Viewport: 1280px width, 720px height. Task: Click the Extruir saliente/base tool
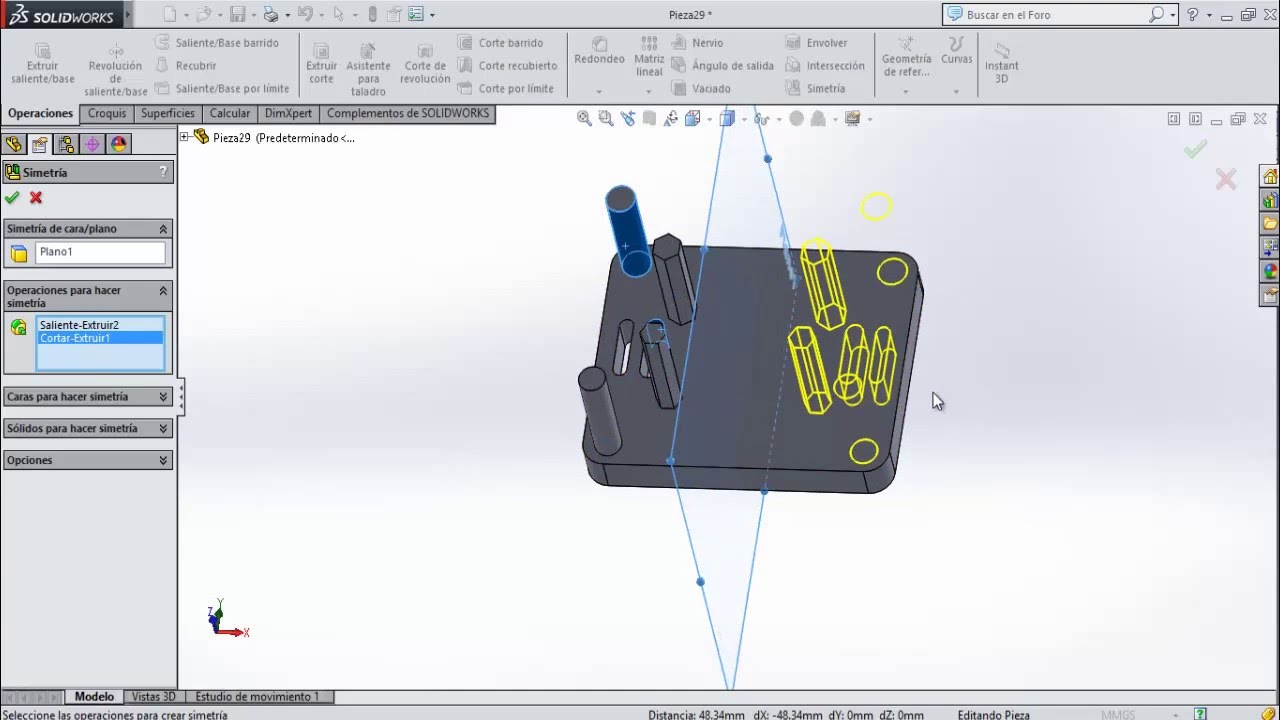coord(43,63)
